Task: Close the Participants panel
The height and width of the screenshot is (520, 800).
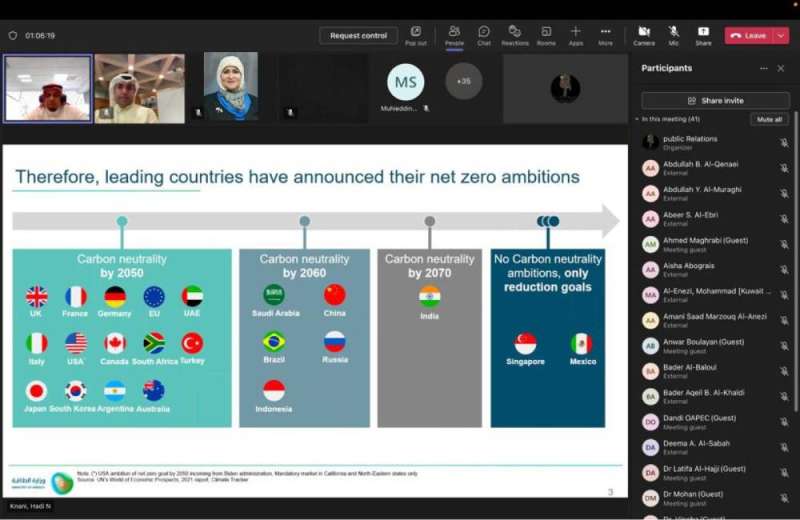Action: [x=781, y=68]
